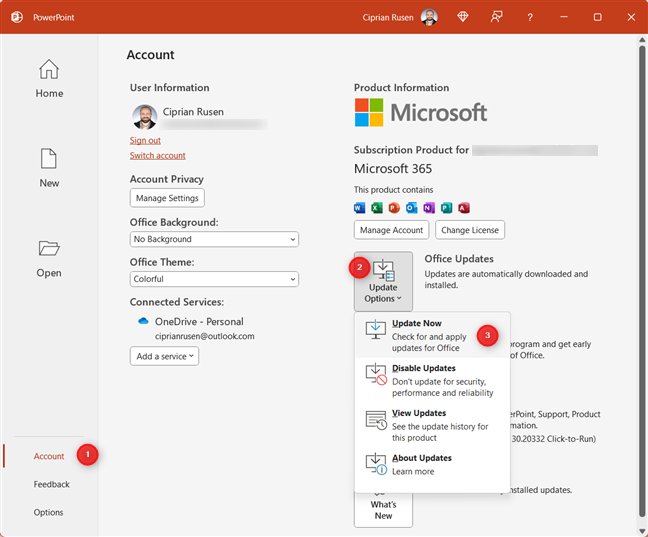This screenshot has width=648, height=537.
Task: Go to the Open files page
Action: tap(49, 258)
